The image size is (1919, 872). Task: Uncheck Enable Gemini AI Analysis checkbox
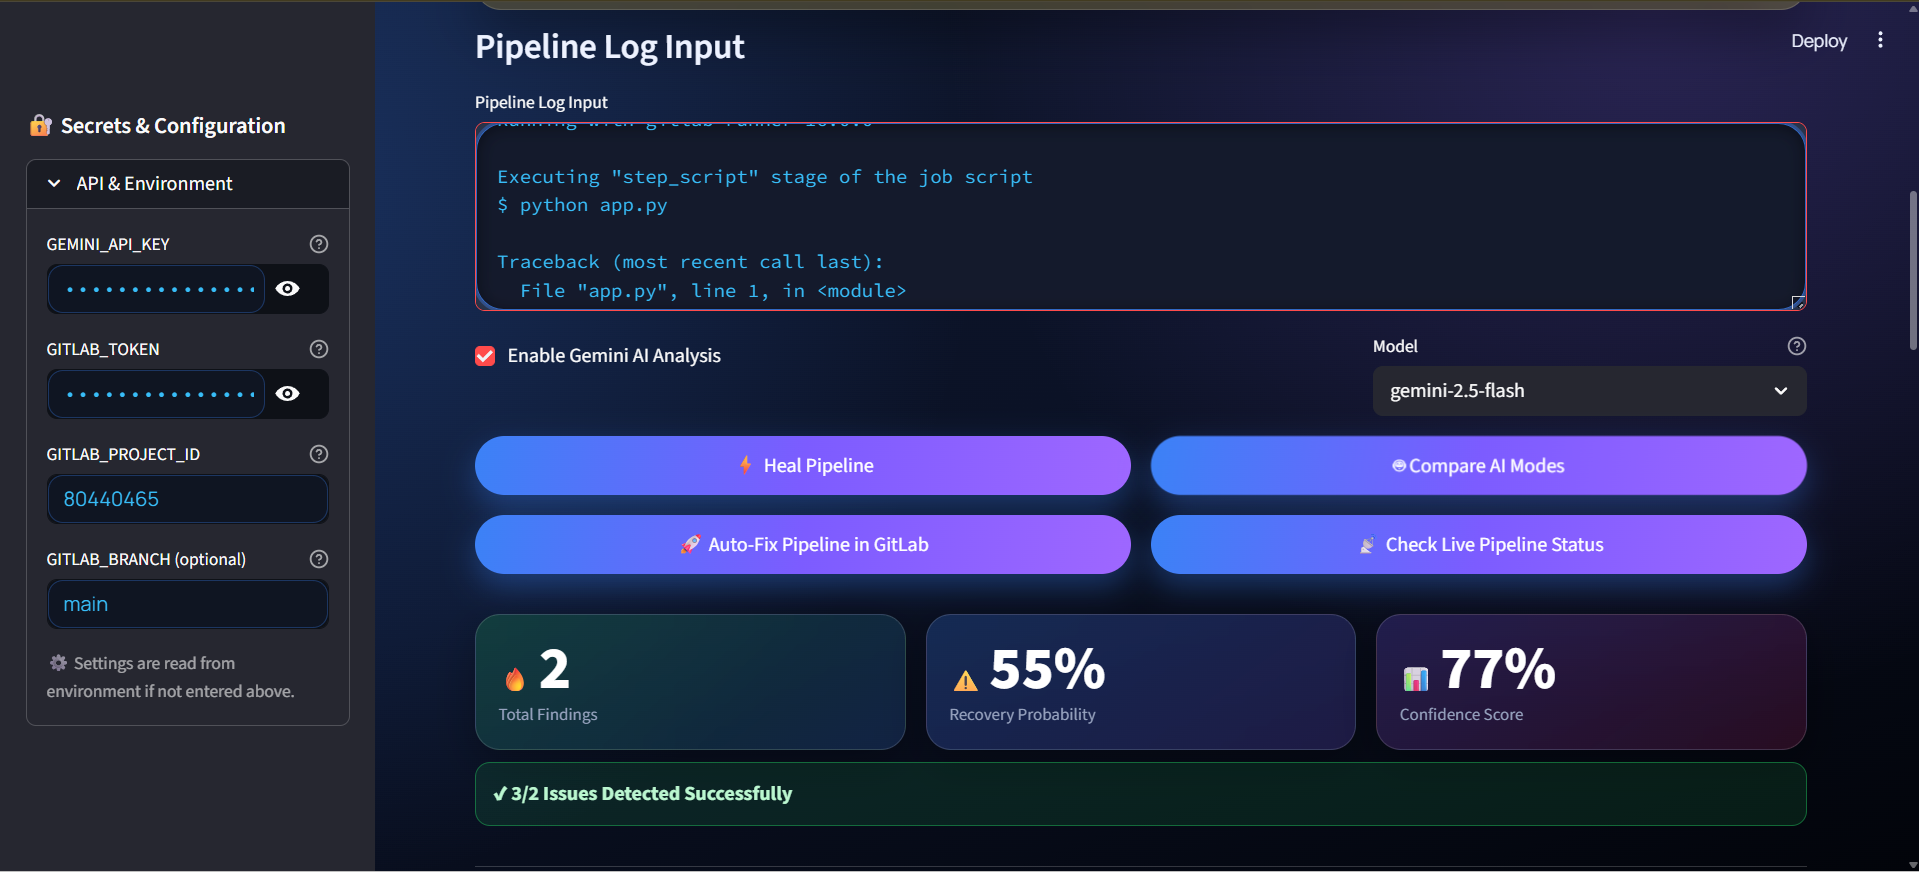[x=485, y=356]
